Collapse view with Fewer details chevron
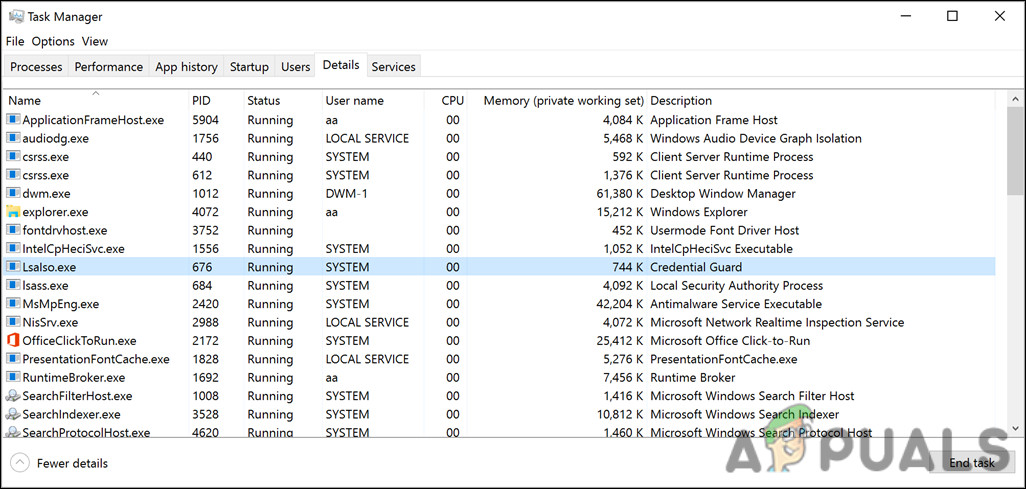The image size is (1026, 489). (19, 463)
